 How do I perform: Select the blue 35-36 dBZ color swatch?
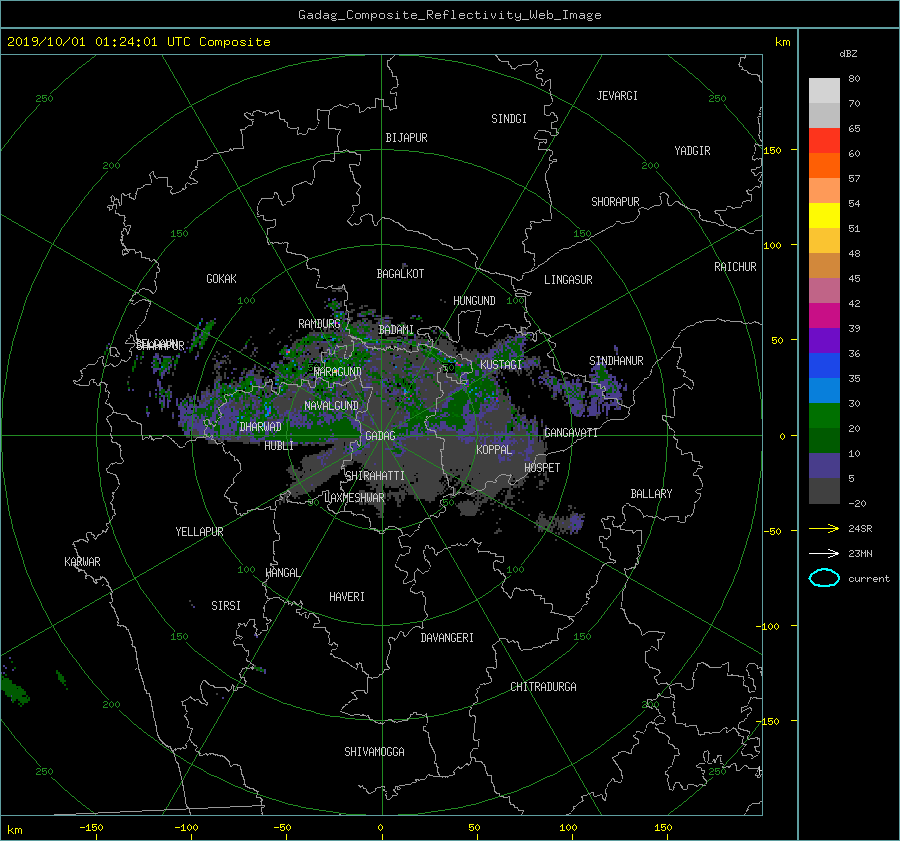(x=824, y=365)
